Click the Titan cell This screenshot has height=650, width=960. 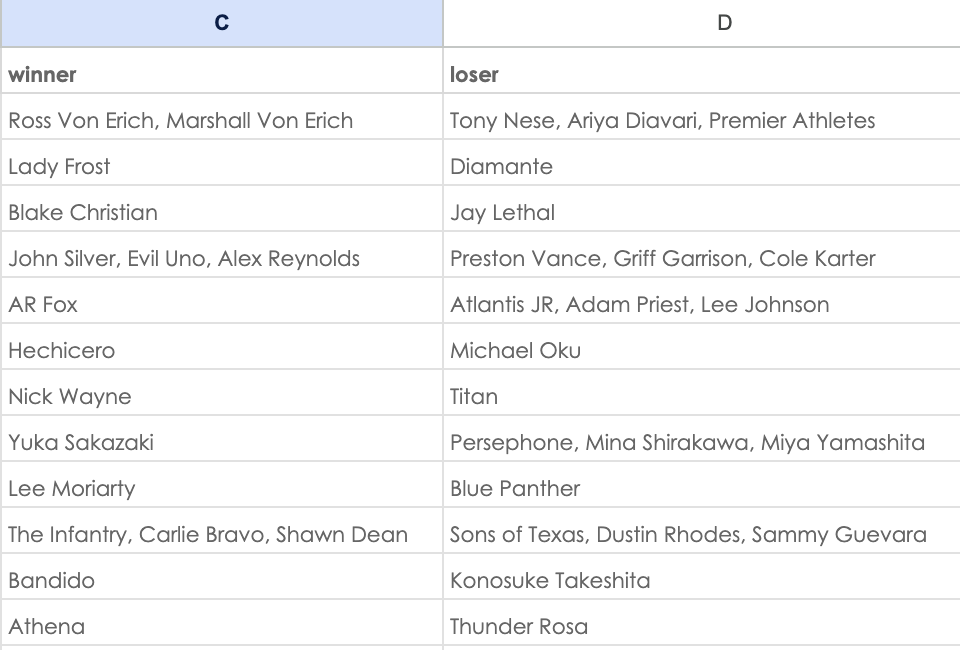[702, 392]
